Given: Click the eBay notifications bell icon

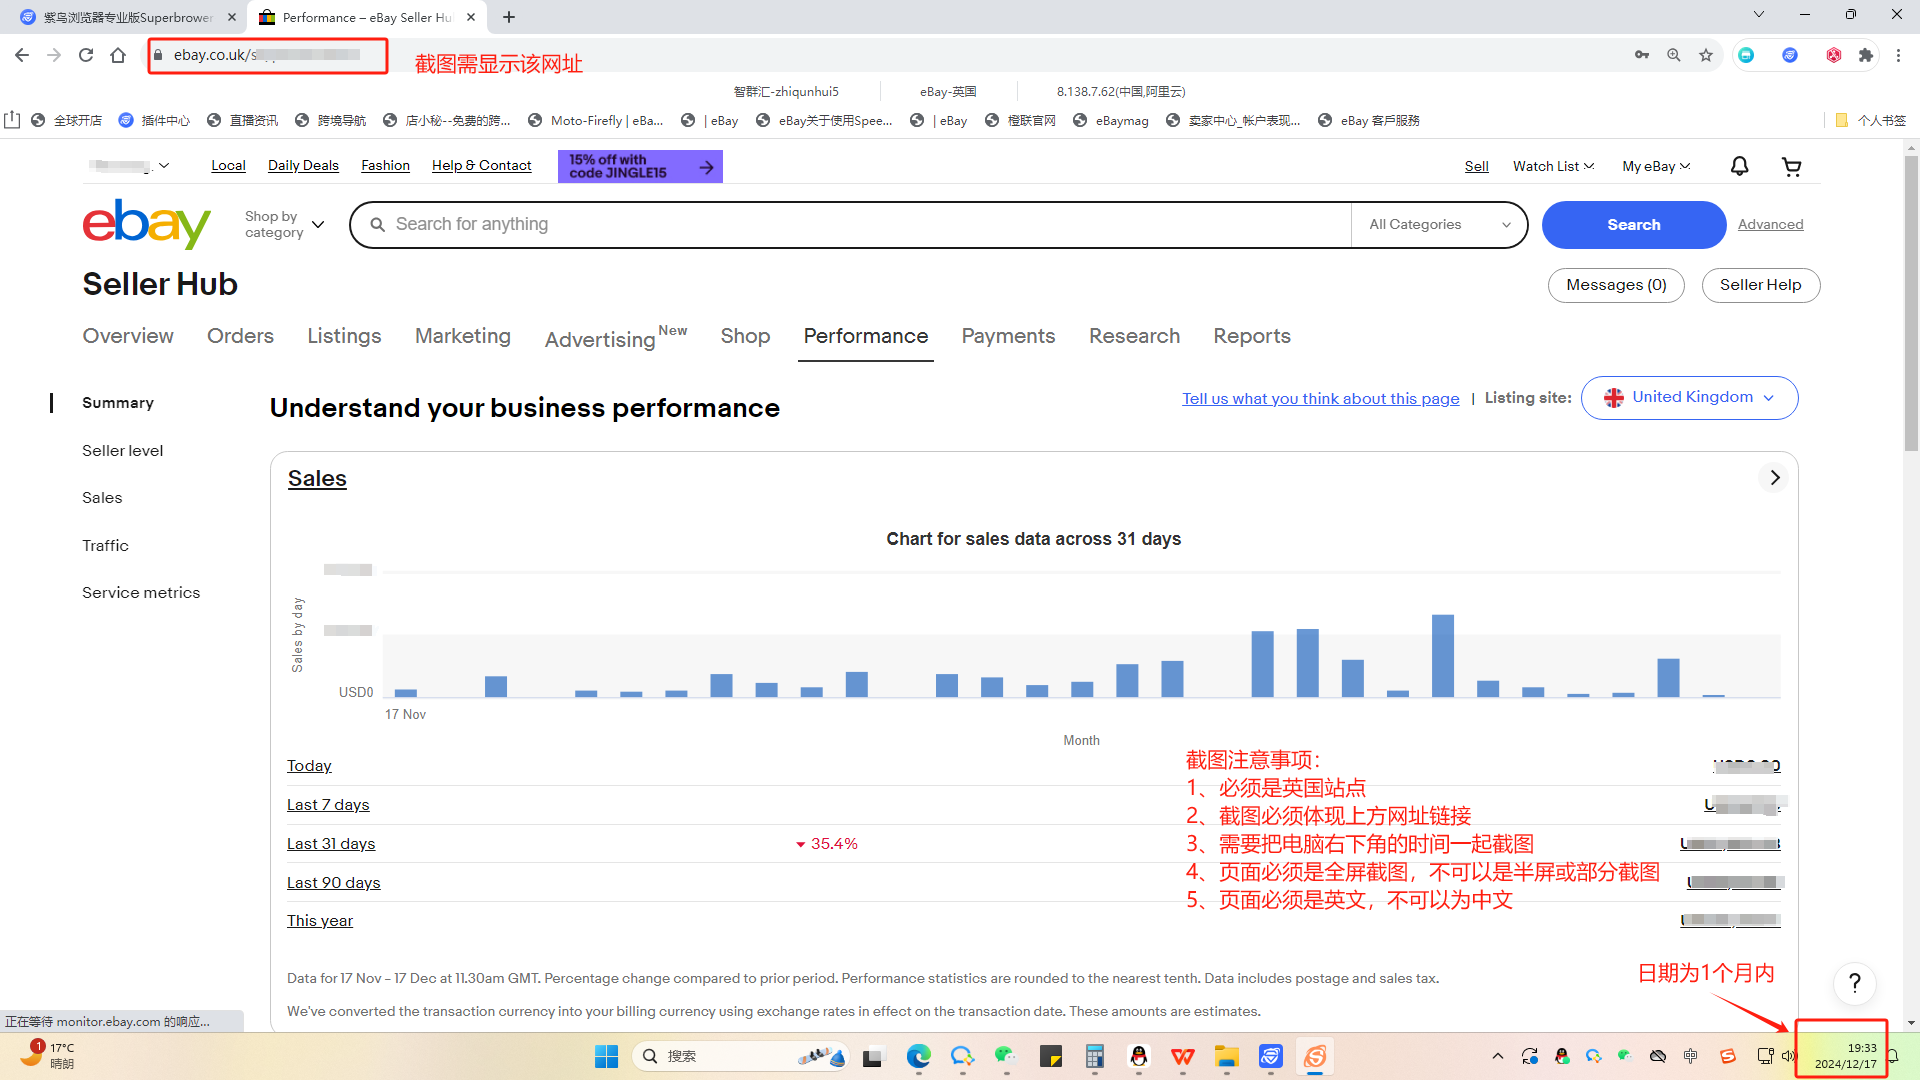Looking at the screenshot, I should [x=1739, y=166].
